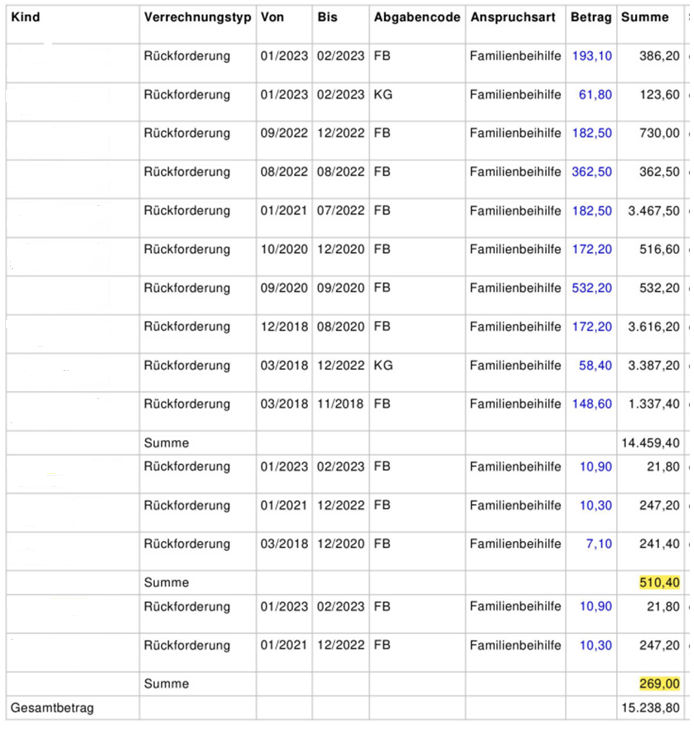
Task: Click the blue 193,10 Betrag link
Action: [x=592, y=56]
